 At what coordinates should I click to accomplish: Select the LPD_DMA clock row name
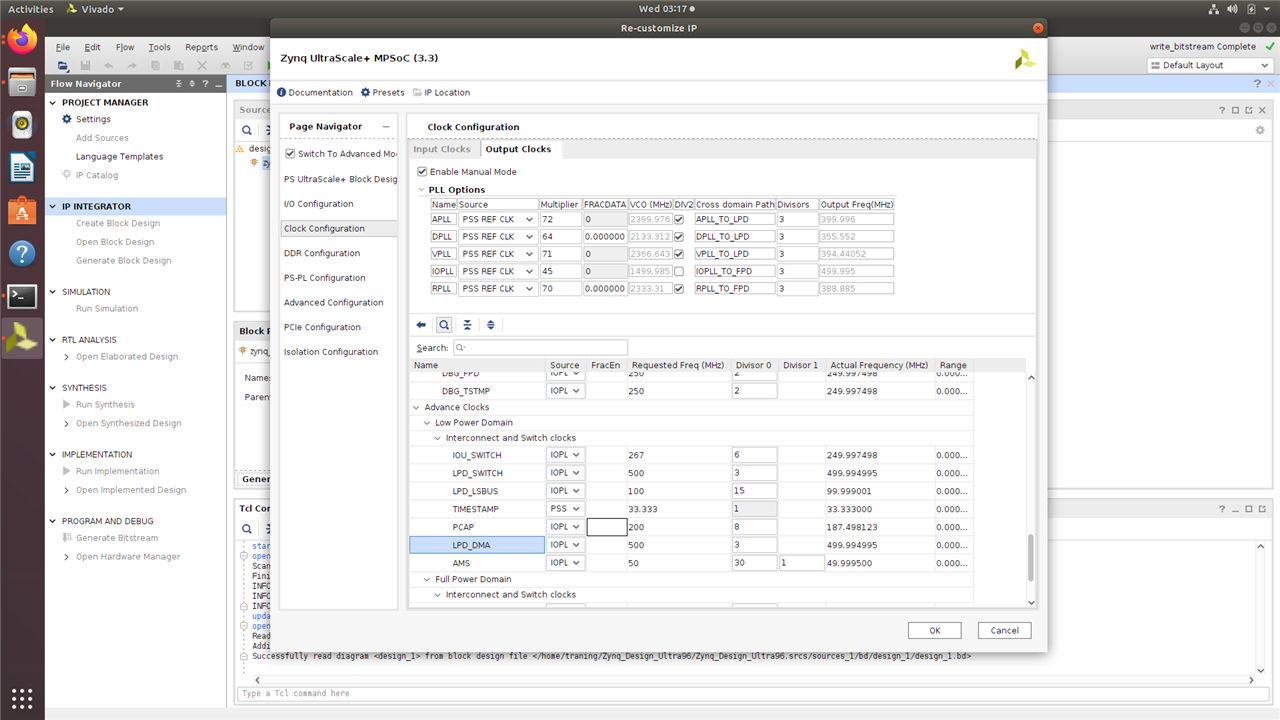[x=477, y=545]
